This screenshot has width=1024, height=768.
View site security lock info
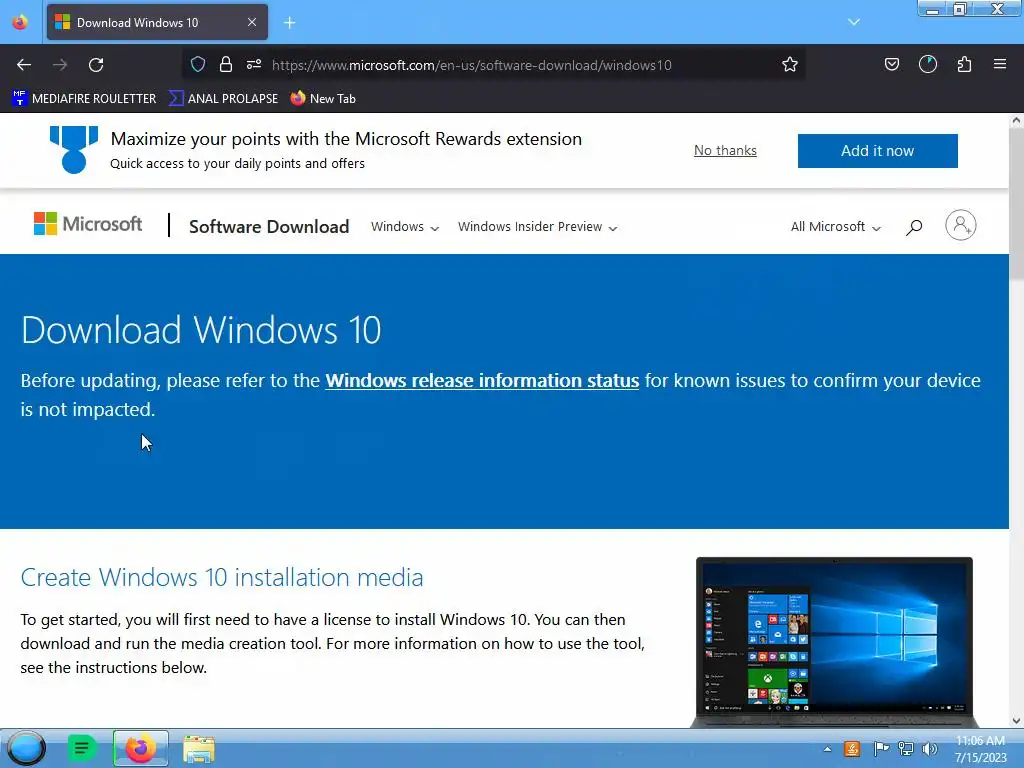tap(226, 64)
